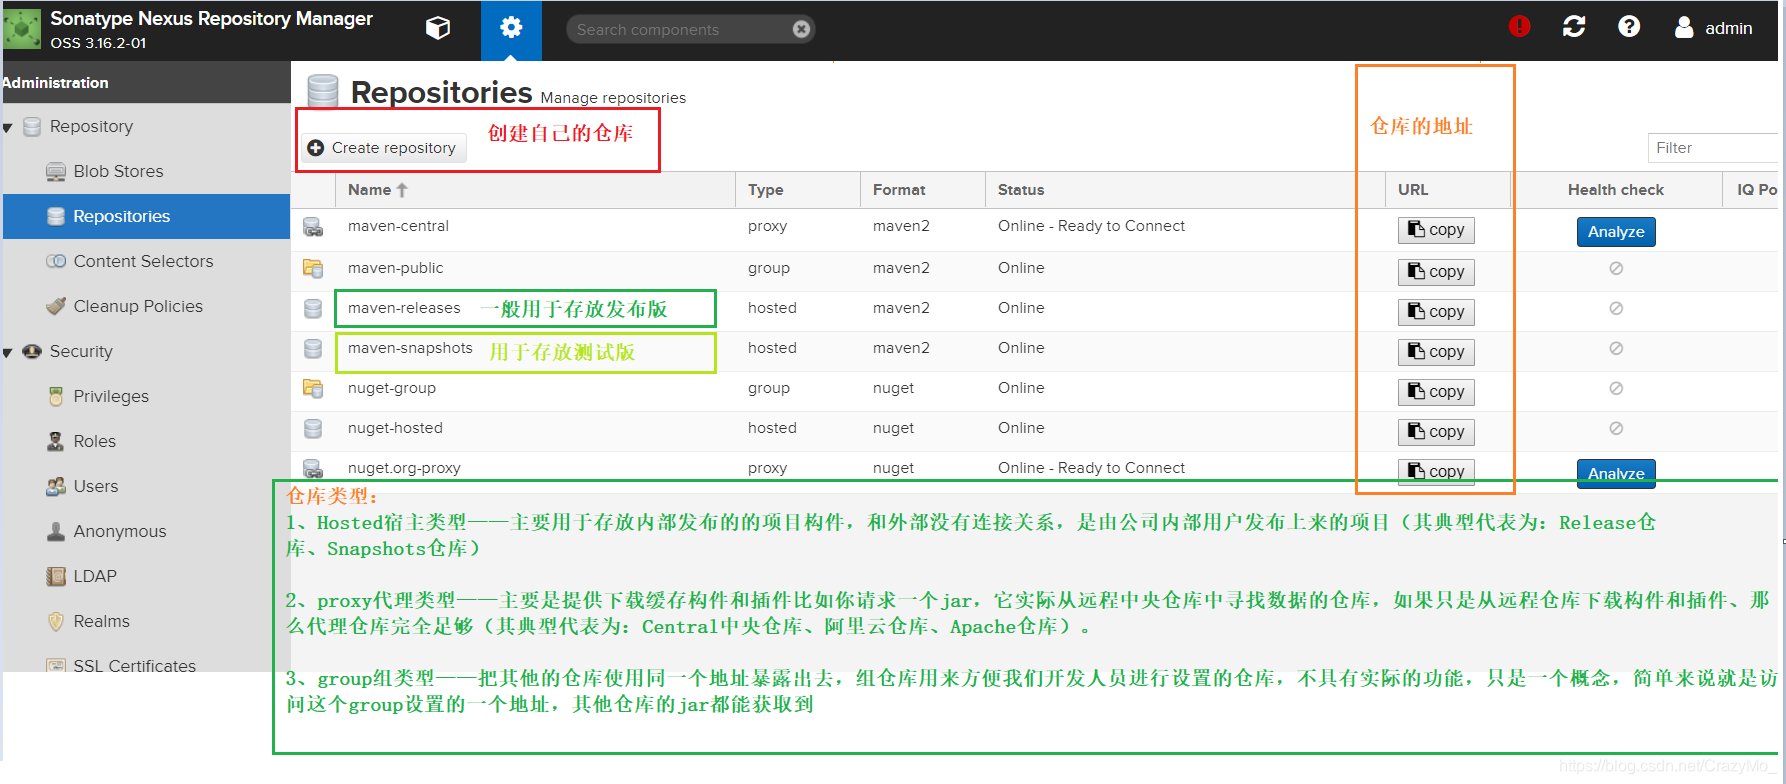
Task: Click the Health check column header
Action: click(1616, 190)
